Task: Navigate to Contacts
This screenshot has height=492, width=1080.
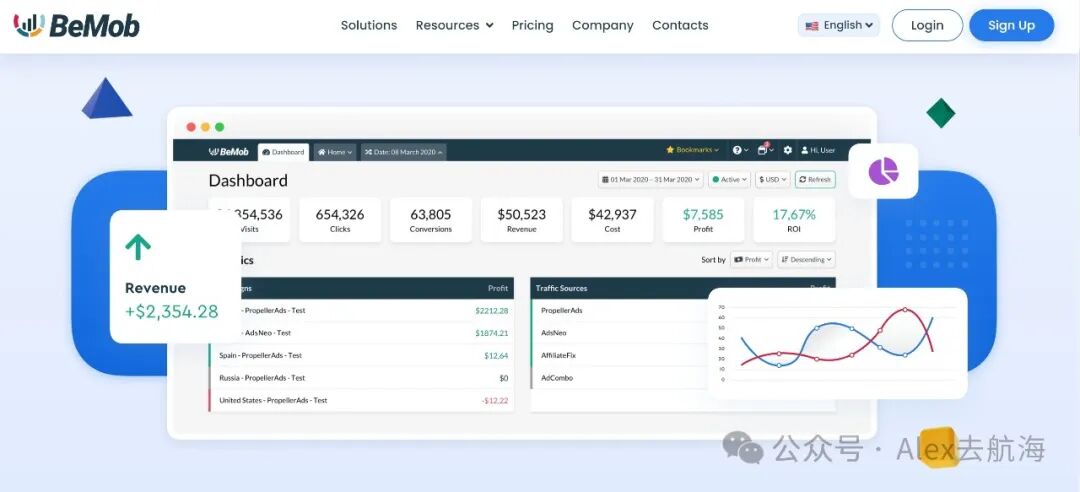Action: click(680, 25)
